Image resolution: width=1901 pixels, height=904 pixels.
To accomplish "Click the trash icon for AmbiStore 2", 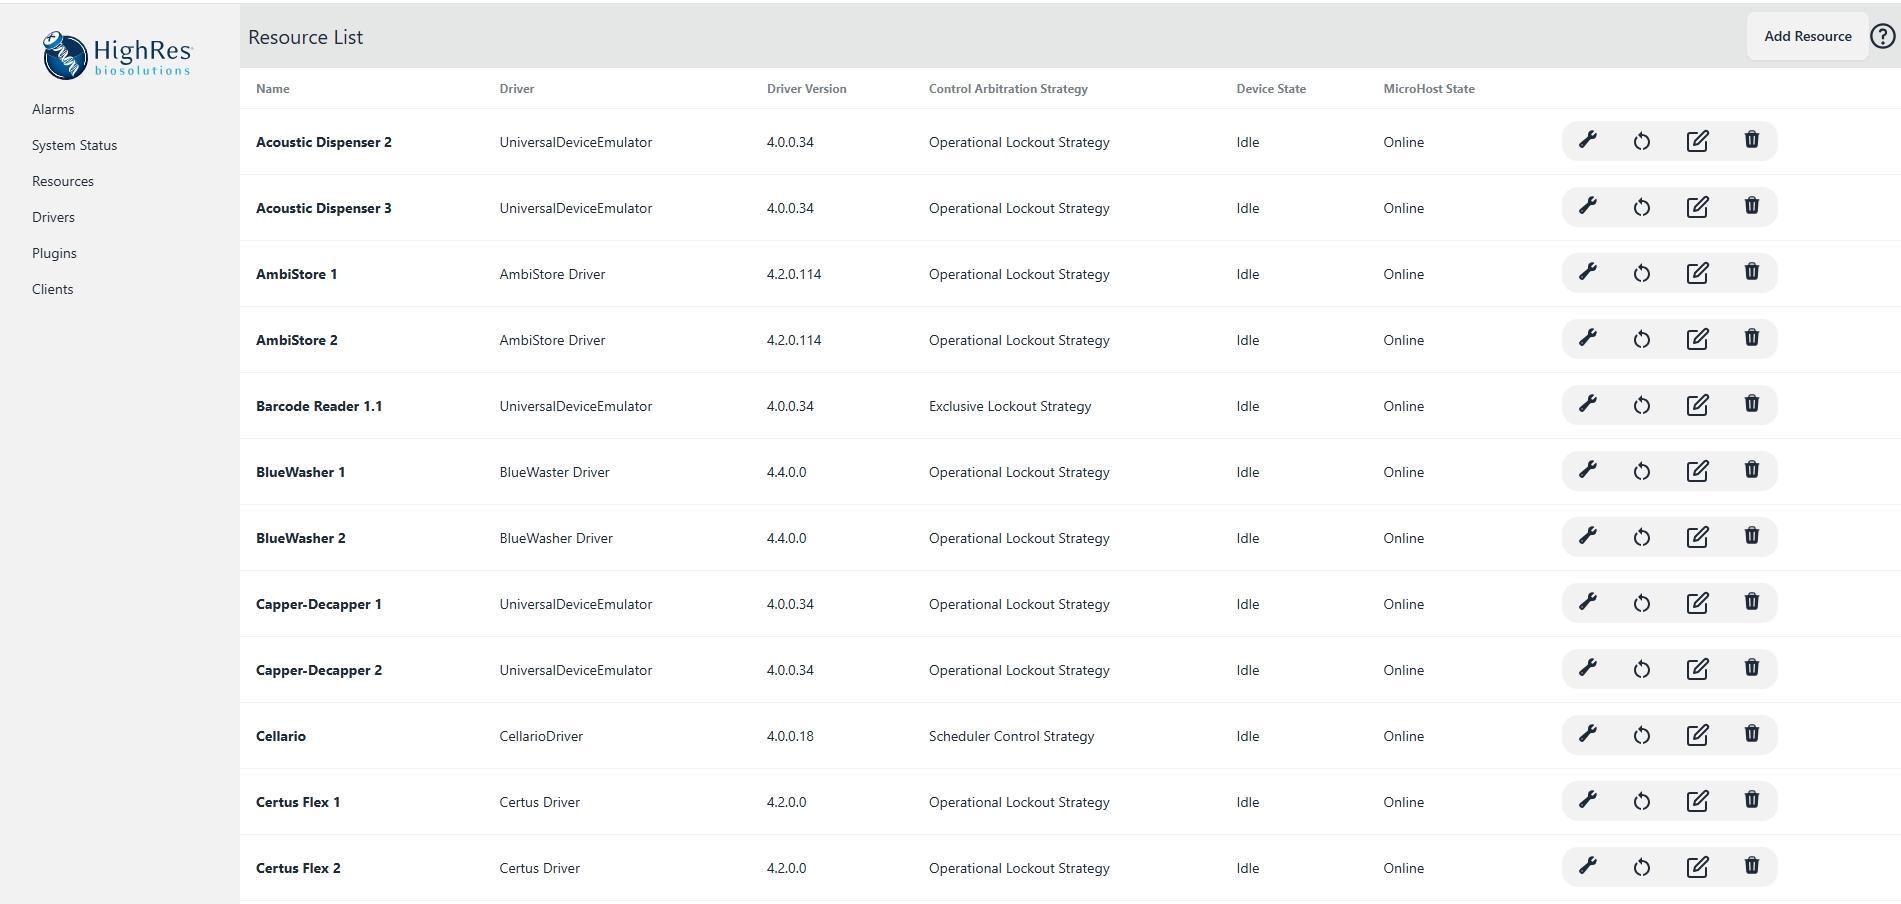I will (x=1751, y=339).
